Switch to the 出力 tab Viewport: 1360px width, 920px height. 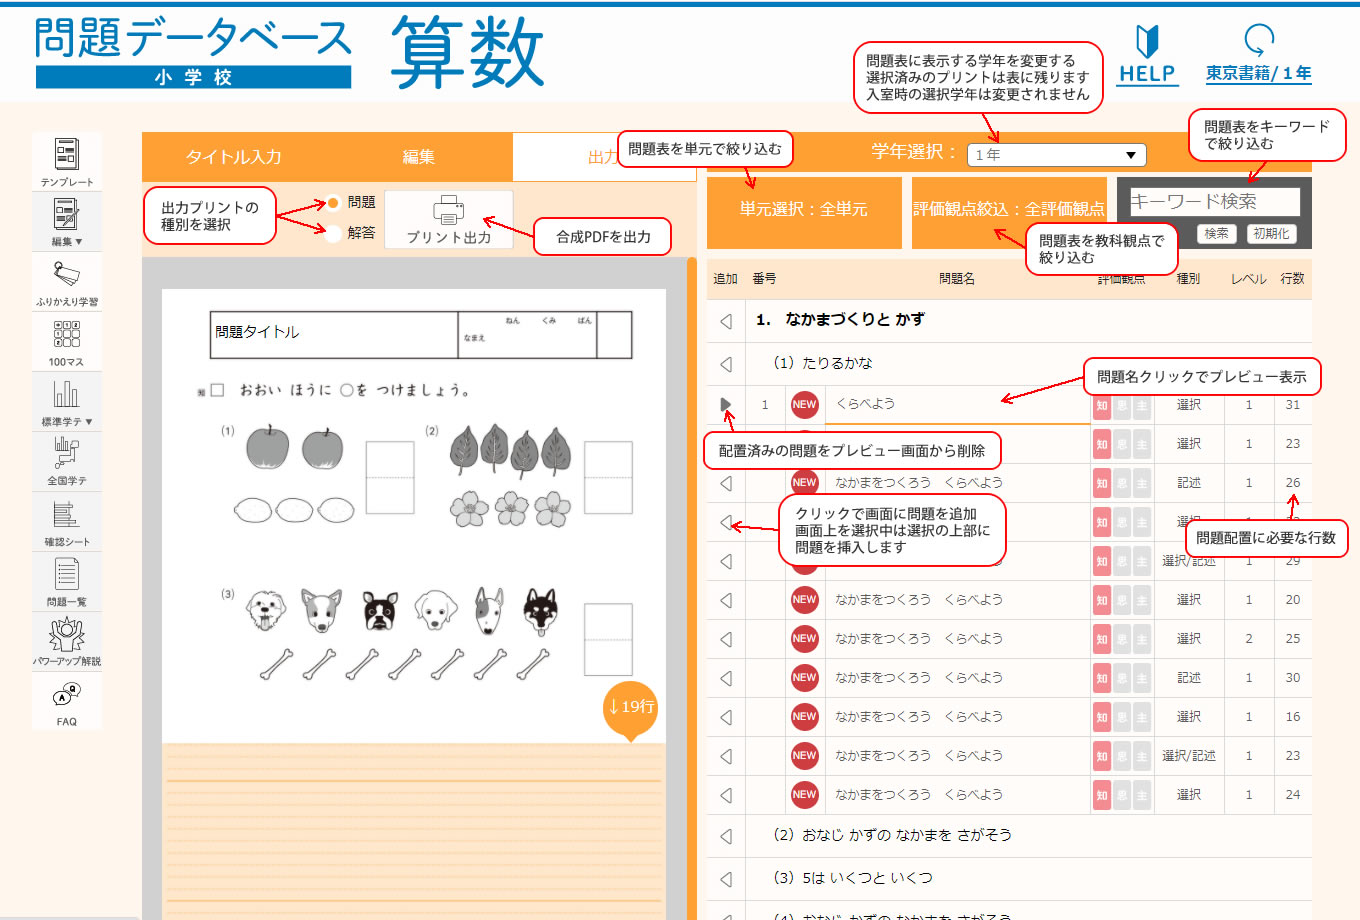click(x=603, y=157)
